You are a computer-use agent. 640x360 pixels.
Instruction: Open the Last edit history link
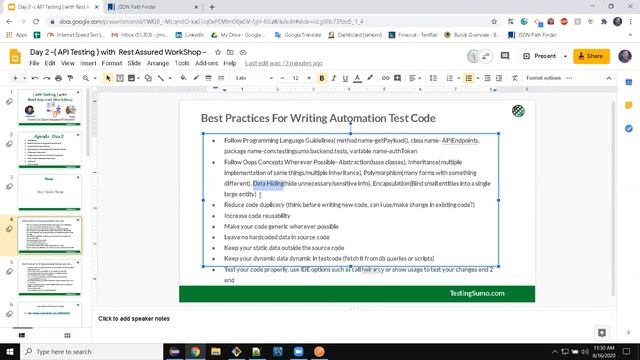[x=284, y=63]
